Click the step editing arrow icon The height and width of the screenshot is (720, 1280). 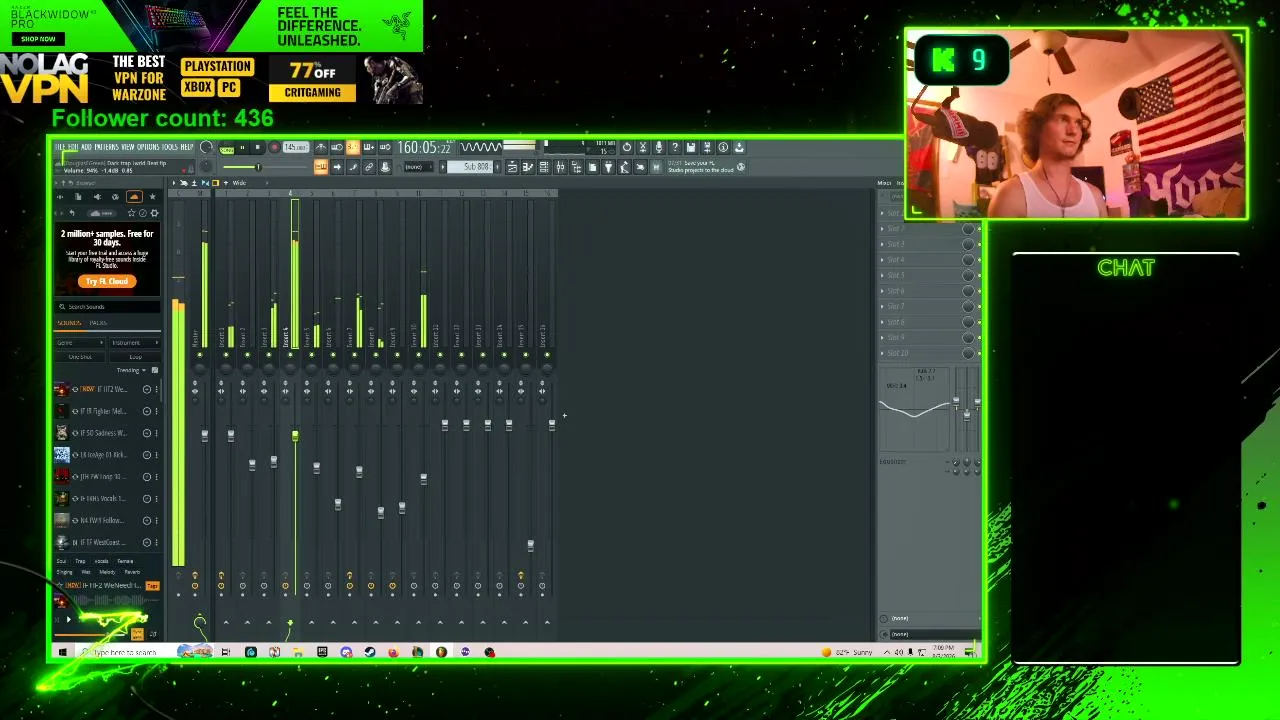click(337, 167)
